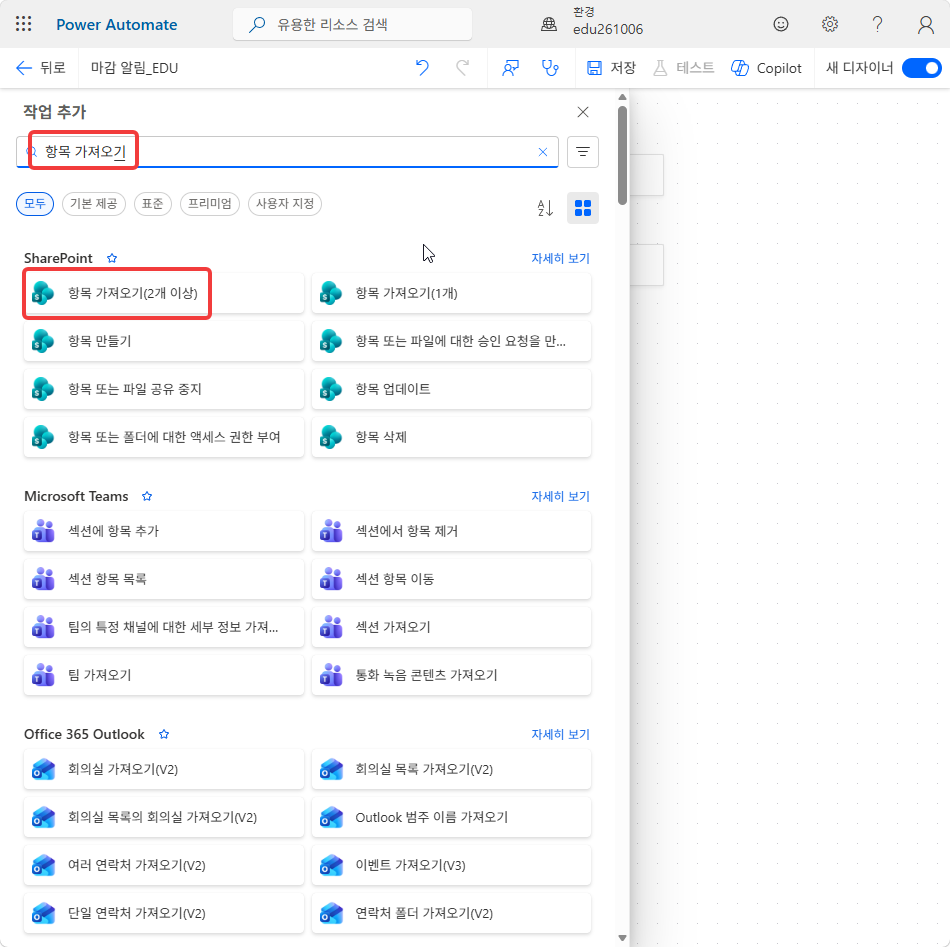Save the flow with 저장

pos(611,68)
